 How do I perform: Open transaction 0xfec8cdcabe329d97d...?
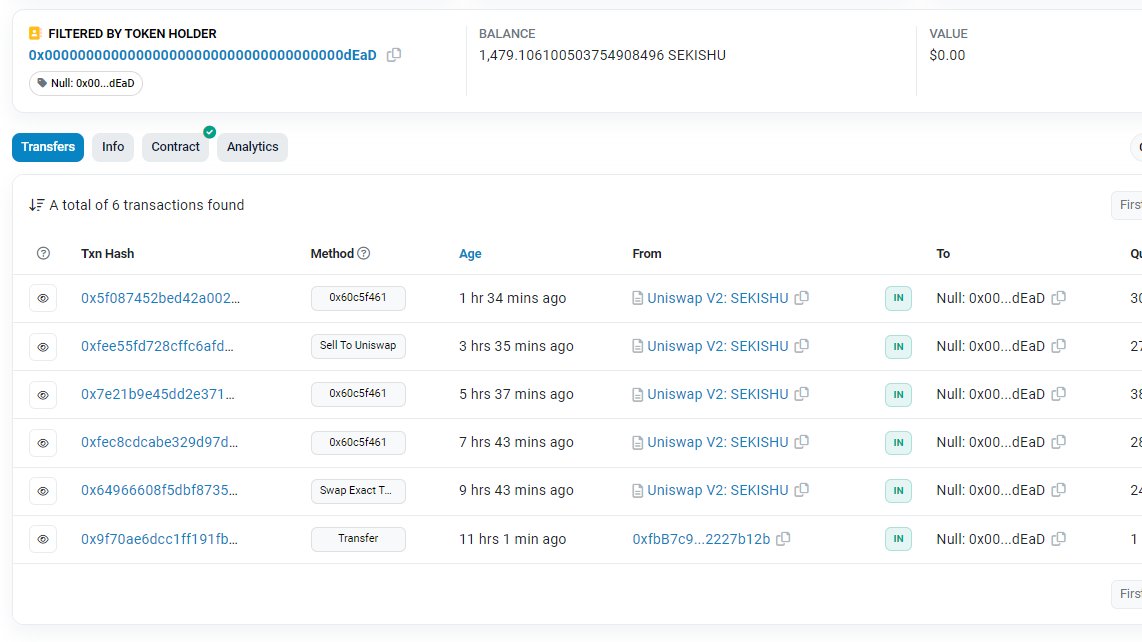coord(160,442)
